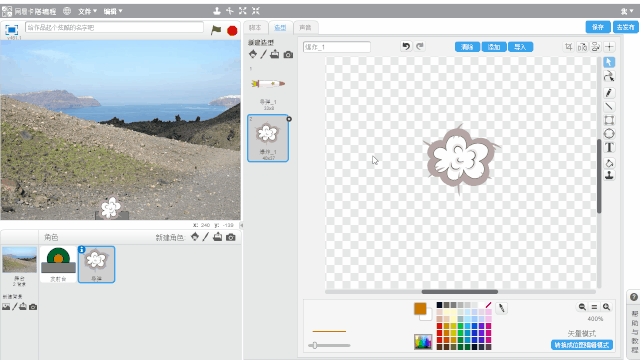Screen dimensions: 640x360
Task: Click the 导入 import button
Action: tap(520, 47)
